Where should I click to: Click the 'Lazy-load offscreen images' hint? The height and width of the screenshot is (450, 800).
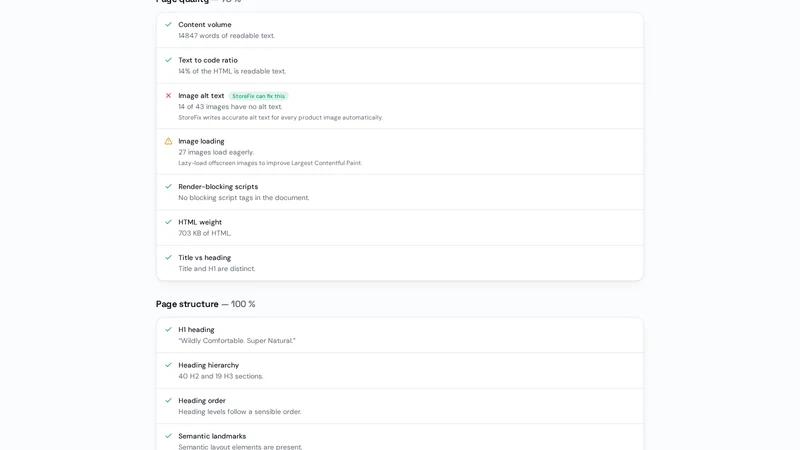tap(270, 163)
